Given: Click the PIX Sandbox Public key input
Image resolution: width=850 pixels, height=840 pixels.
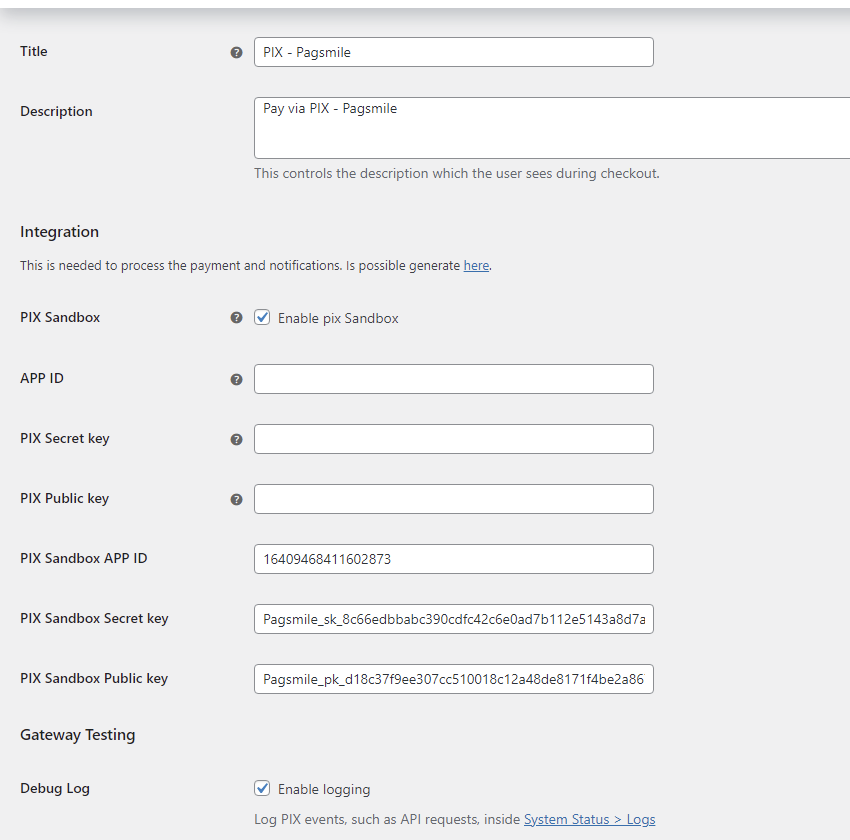Looking at the screenshot, I should coord(453,679).
